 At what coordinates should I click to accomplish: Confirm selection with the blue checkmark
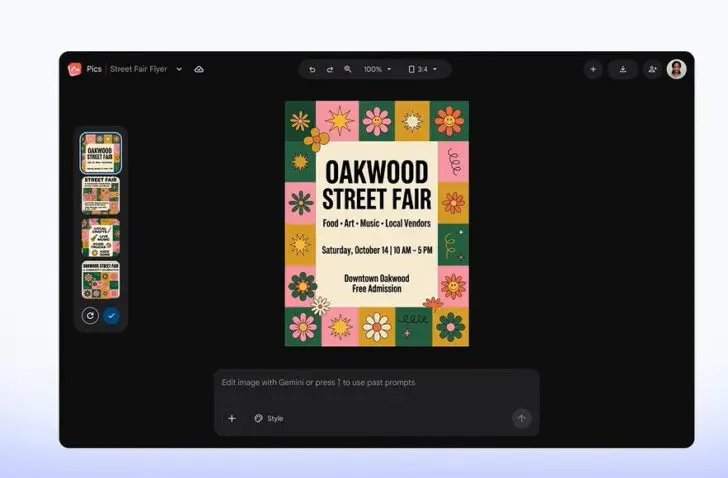(111, 316)
